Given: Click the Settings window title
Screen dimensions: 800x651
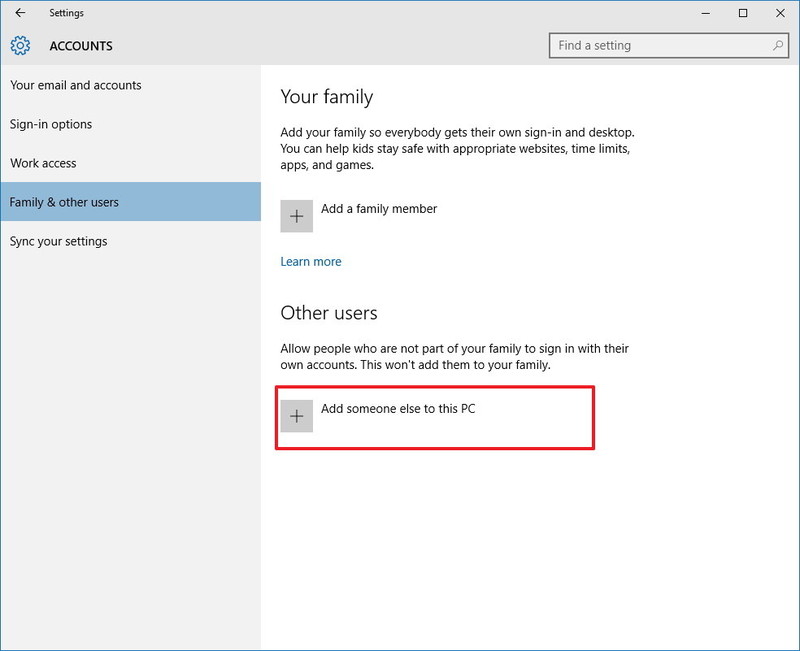Looking at the screenshot, I should (x=66, y=13).
